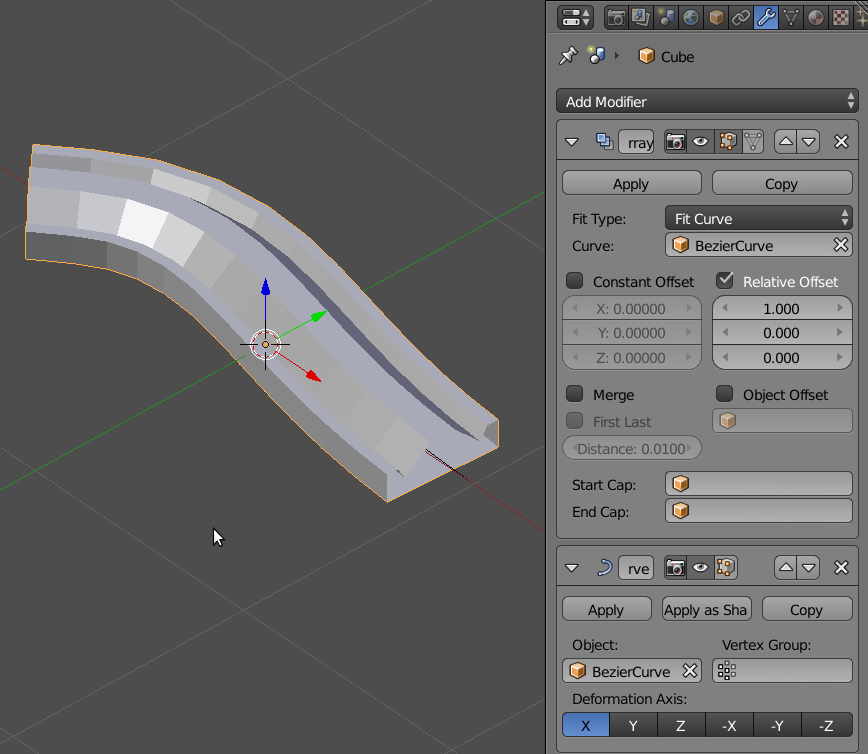
Task: Click the X relative offset value field
Action: (782, 308)
